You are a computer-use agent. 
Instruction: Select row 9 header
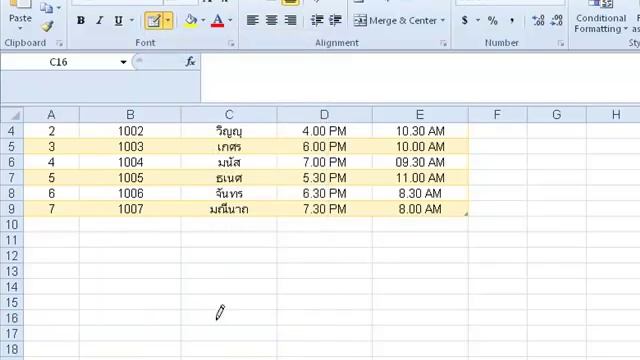pyautogui.click(x=12, y=209)
